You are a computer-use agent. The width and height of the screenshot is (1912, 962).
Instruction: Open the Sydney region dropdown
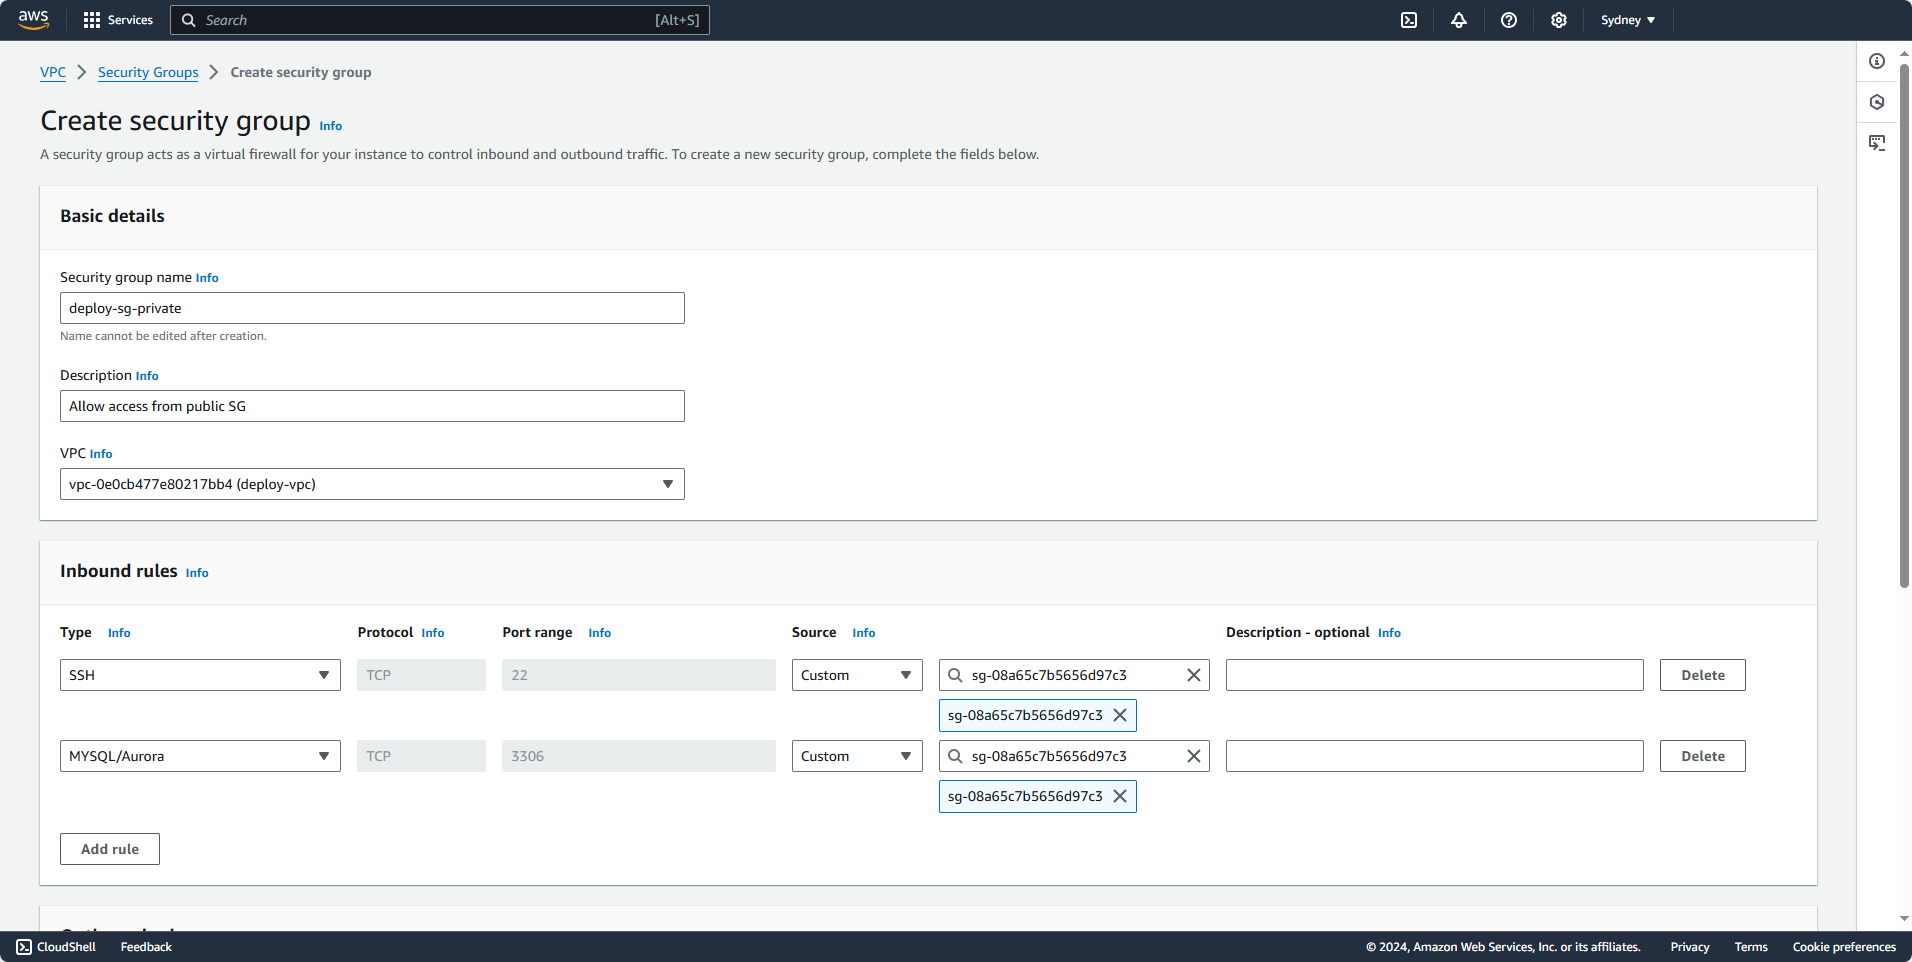coord(1628,20)
